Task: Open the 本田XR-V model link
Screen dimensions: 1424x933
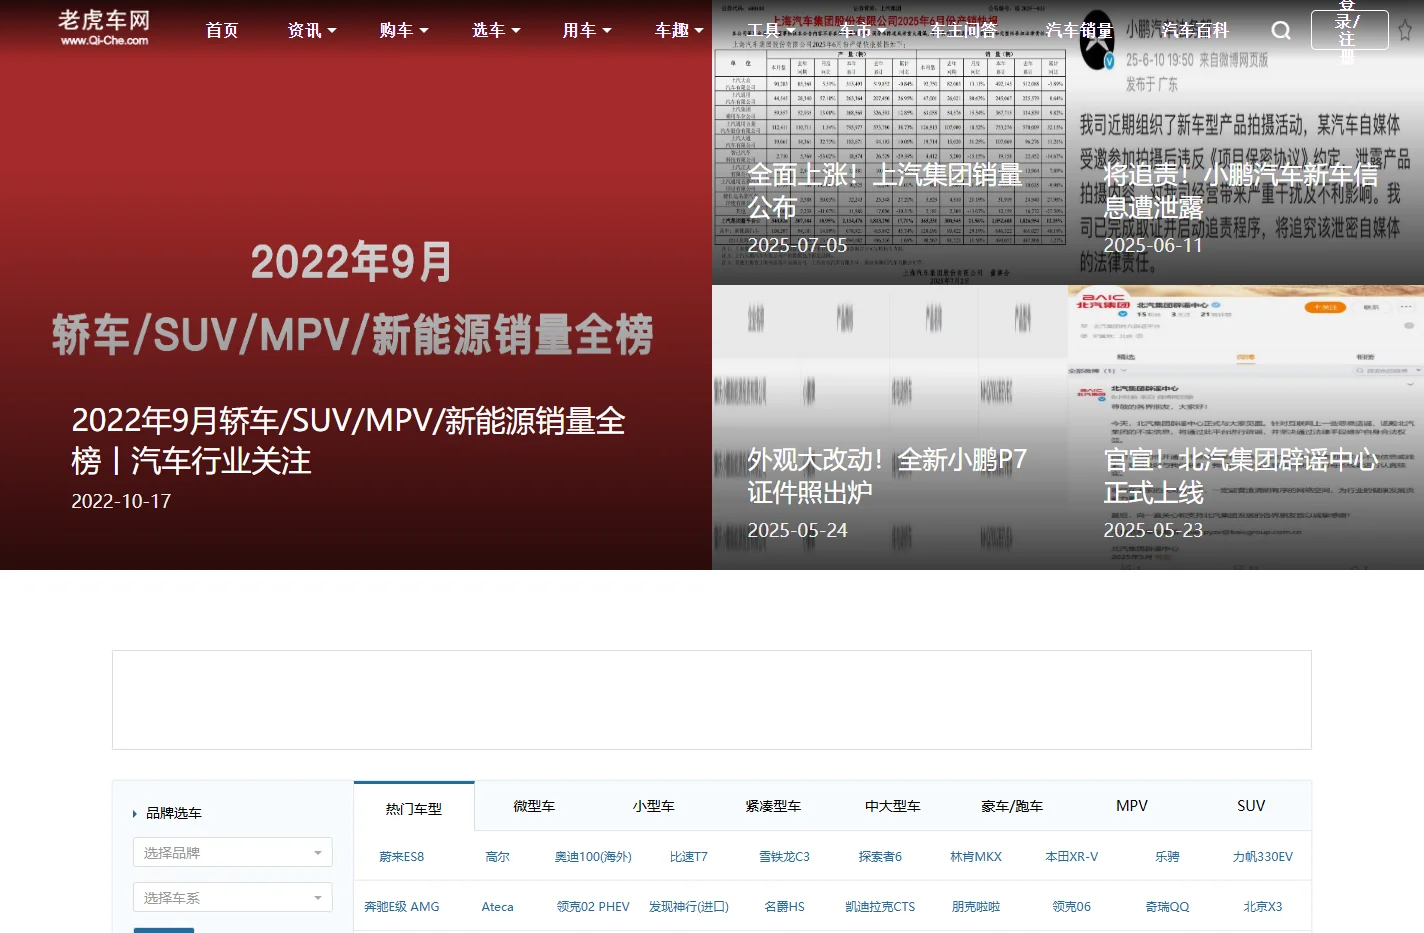Action: (x=1072, y=857)
